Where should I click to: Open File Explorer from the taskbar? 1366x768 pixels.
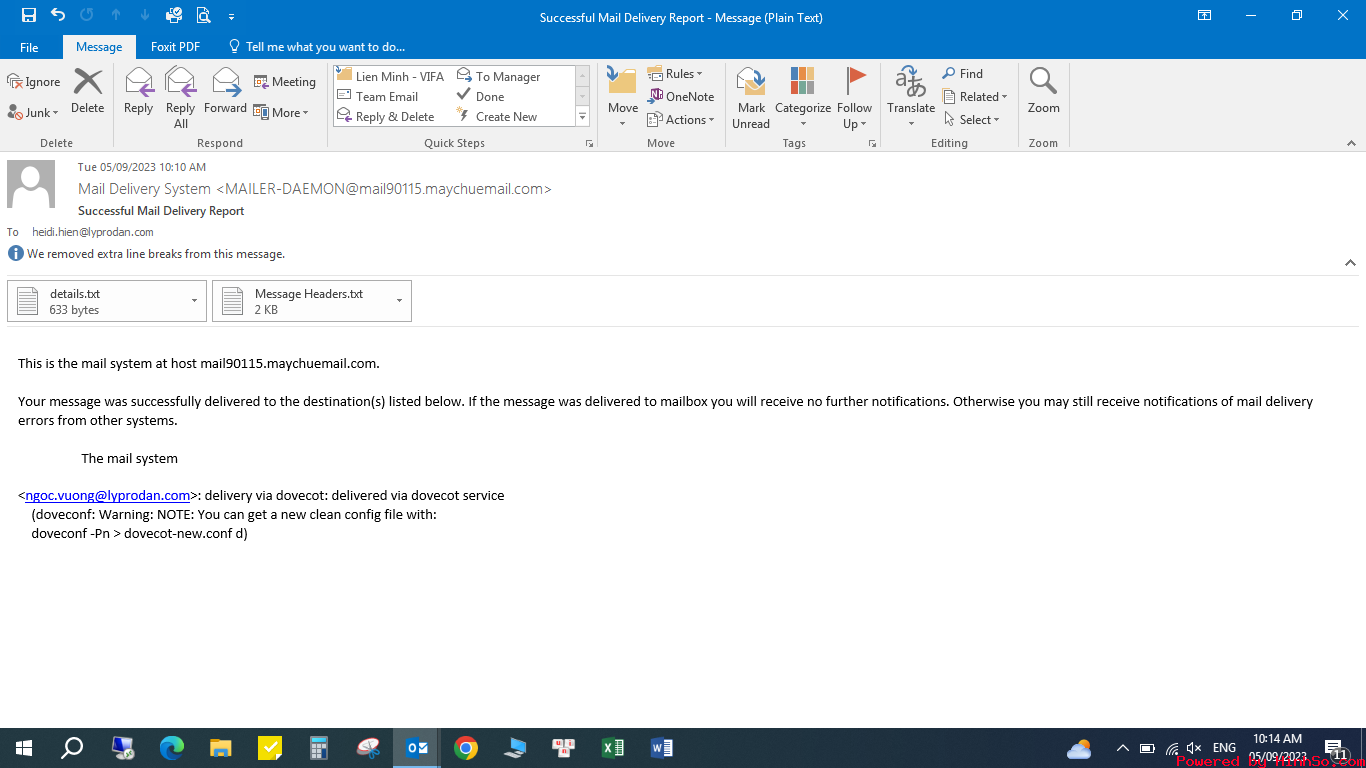click(x=221, y=748)
